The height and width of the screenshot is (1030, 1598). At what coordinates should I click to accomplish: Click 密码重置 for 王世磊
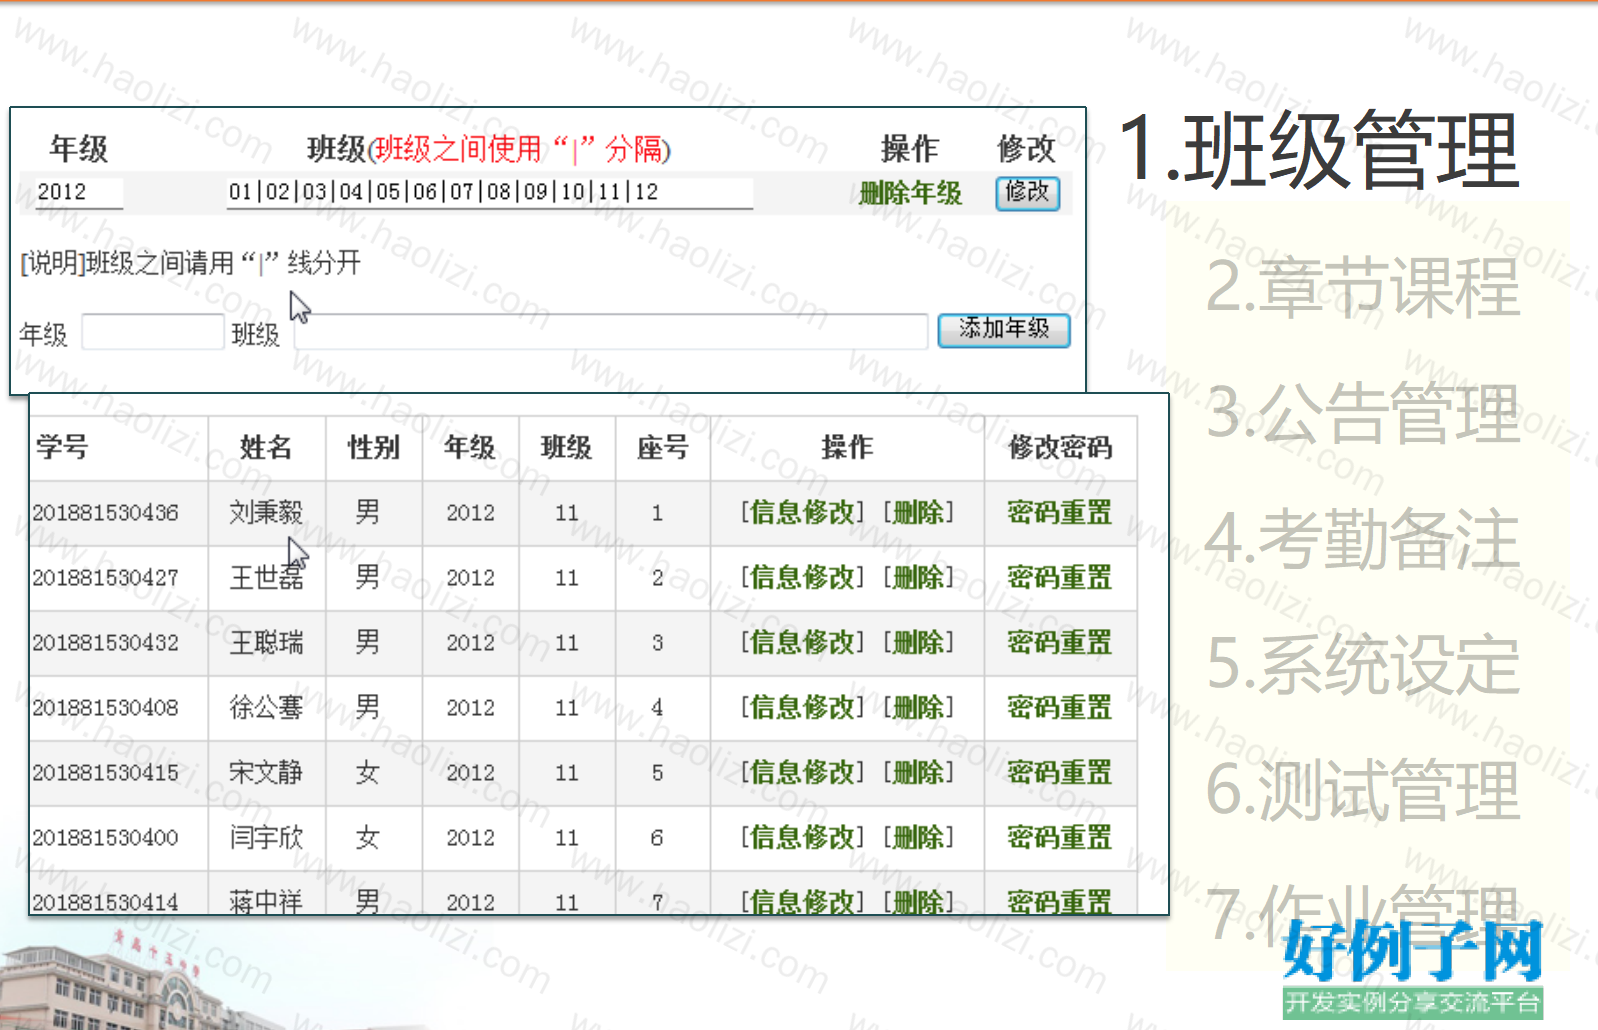[x=1060, y=577]
